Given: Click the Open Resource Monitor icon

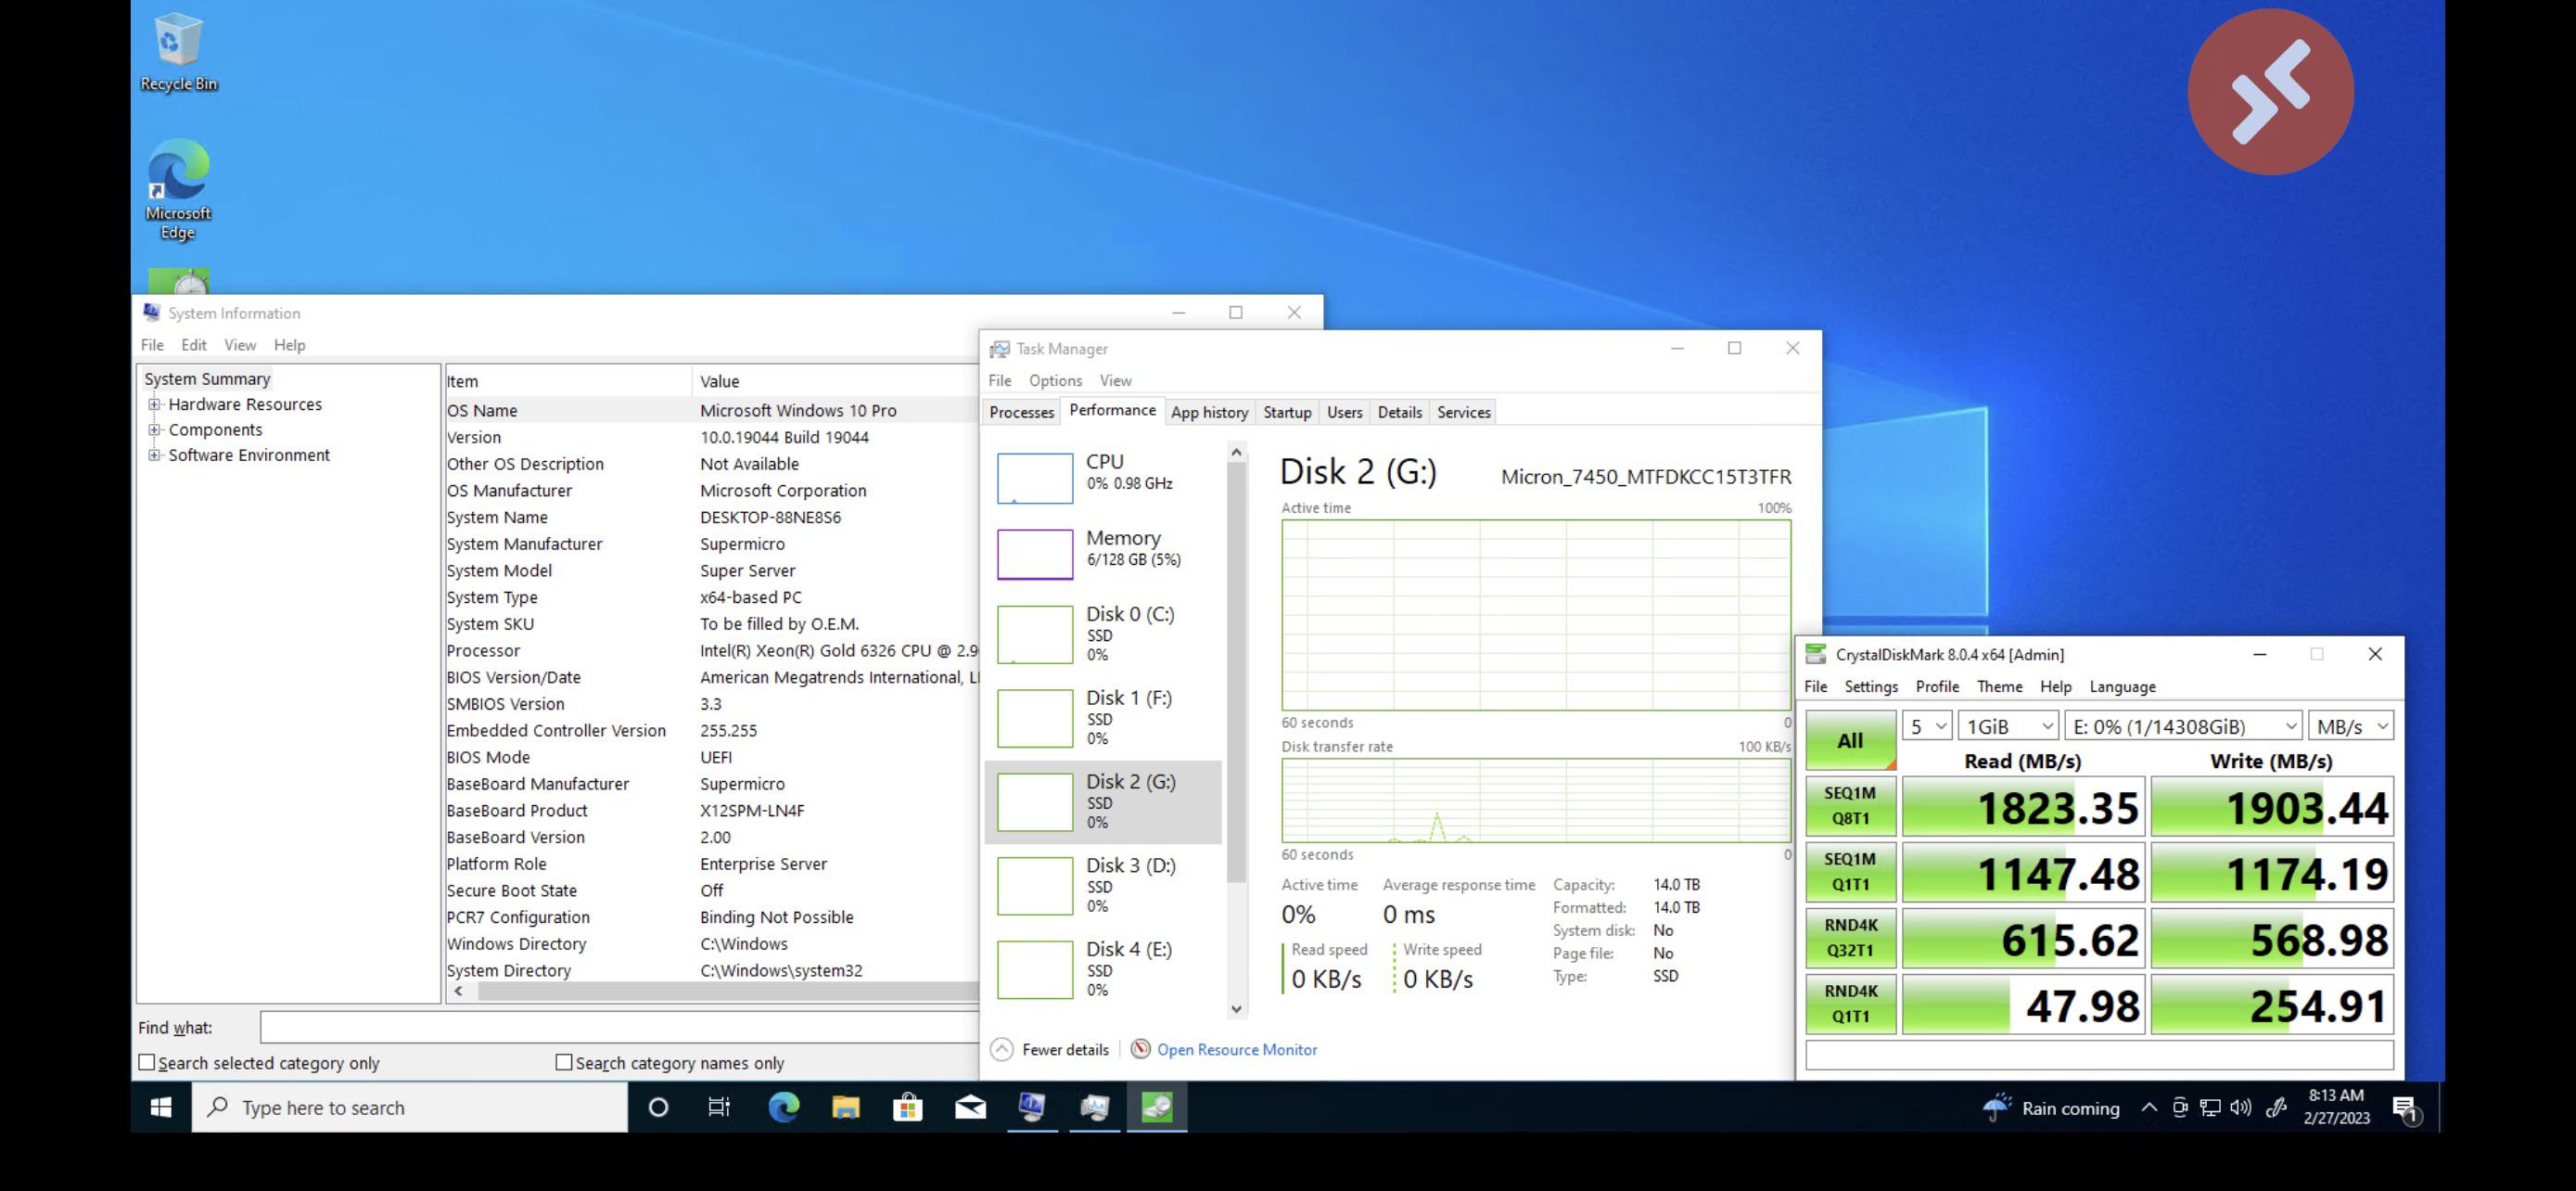Looking at the screenshot, I should pyautogui.click(x=1139, y=1049).
